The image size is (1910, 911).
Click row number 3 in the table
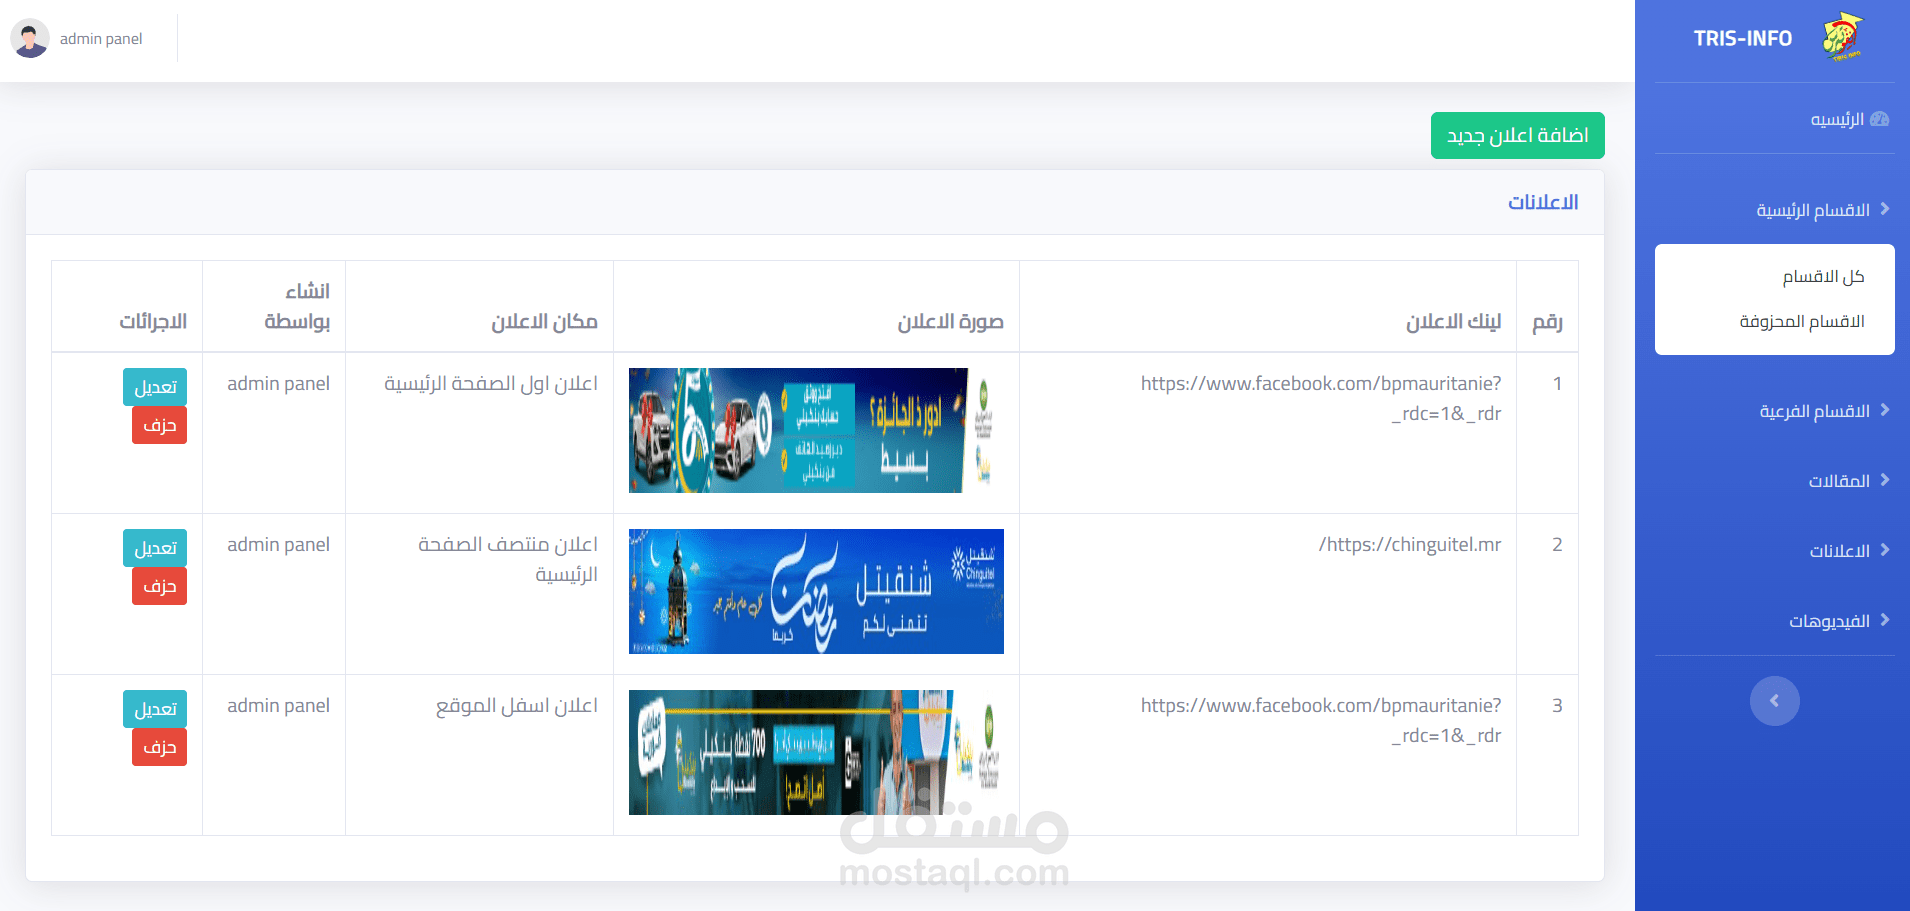click(x=1557, y=705)
